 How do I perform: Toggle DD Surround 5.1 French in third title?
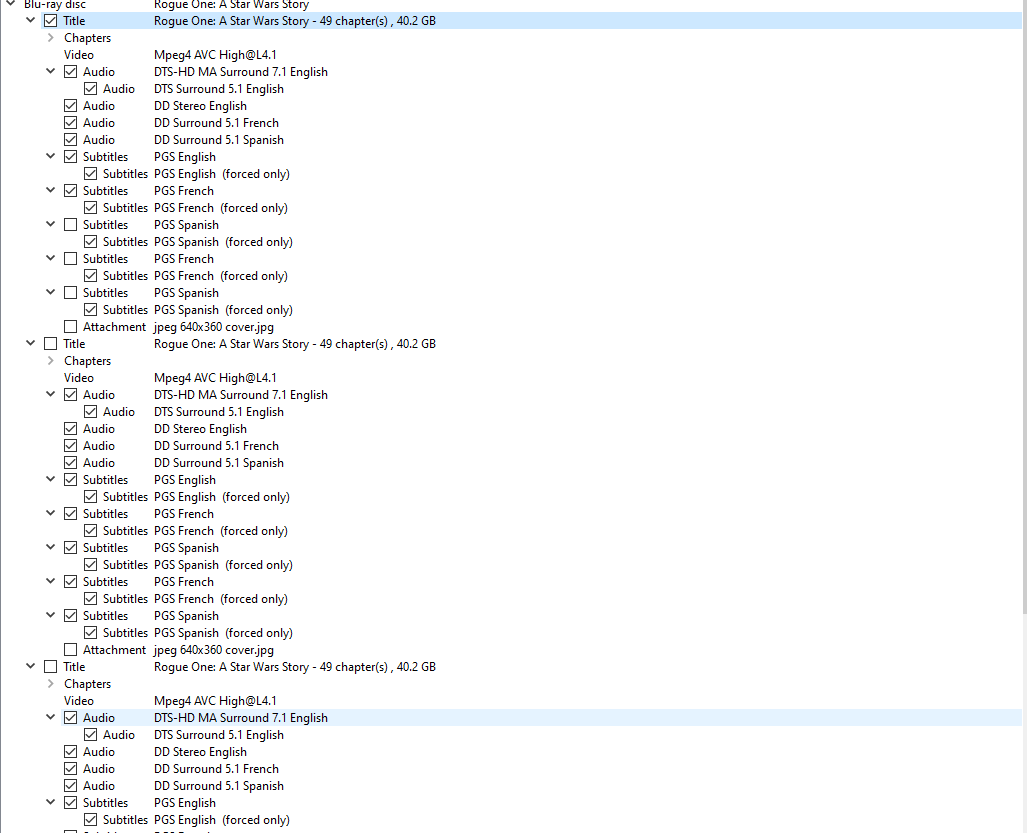click(71, 769)
